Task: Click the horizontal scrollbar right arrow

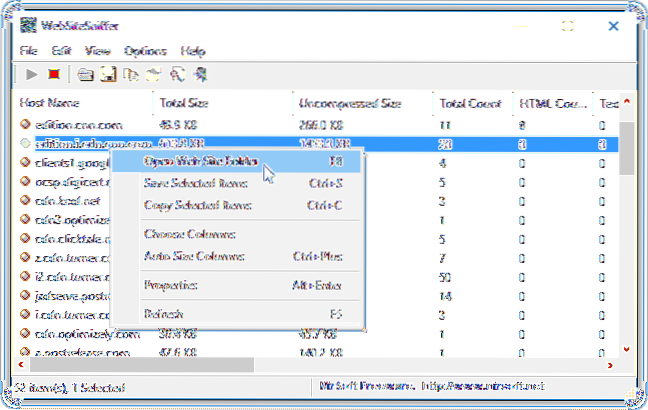Action: click(609, 363)
